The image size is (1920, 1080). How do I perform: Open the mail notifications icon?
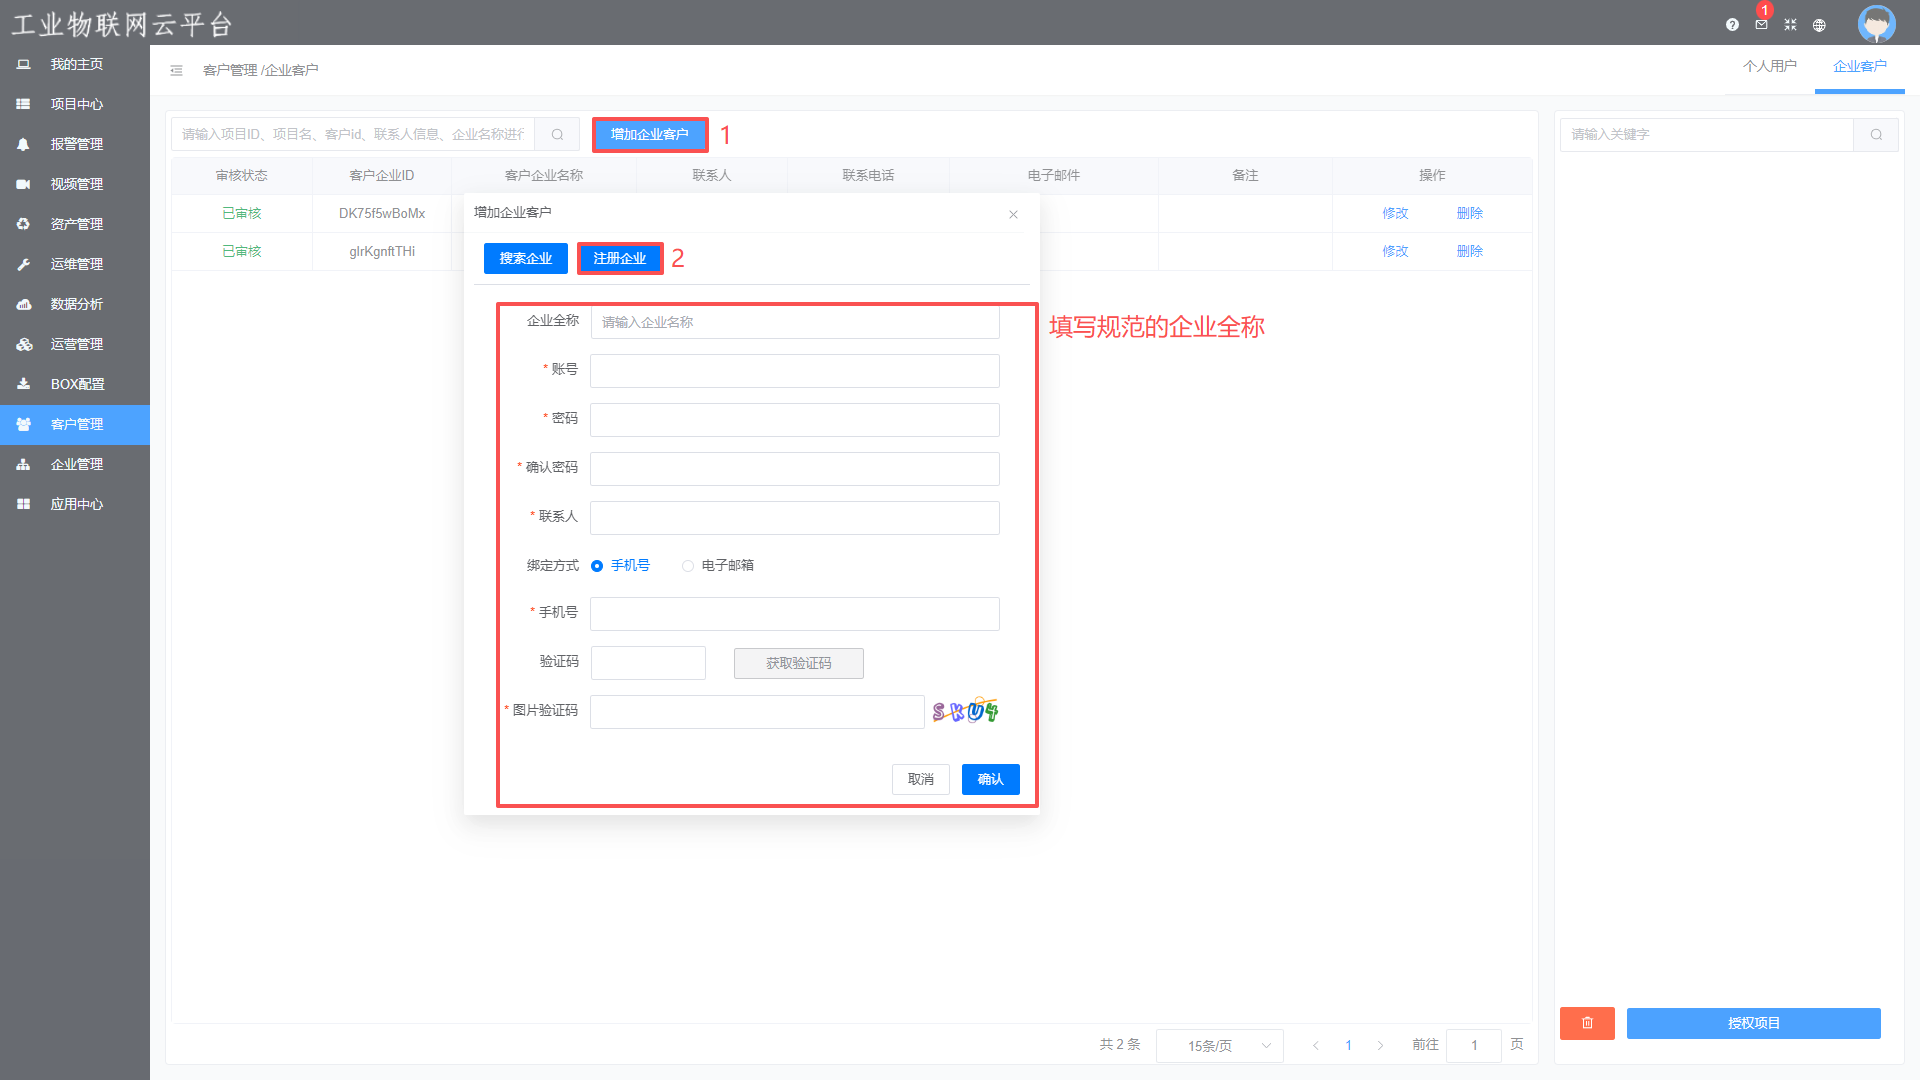[1761, 25]
